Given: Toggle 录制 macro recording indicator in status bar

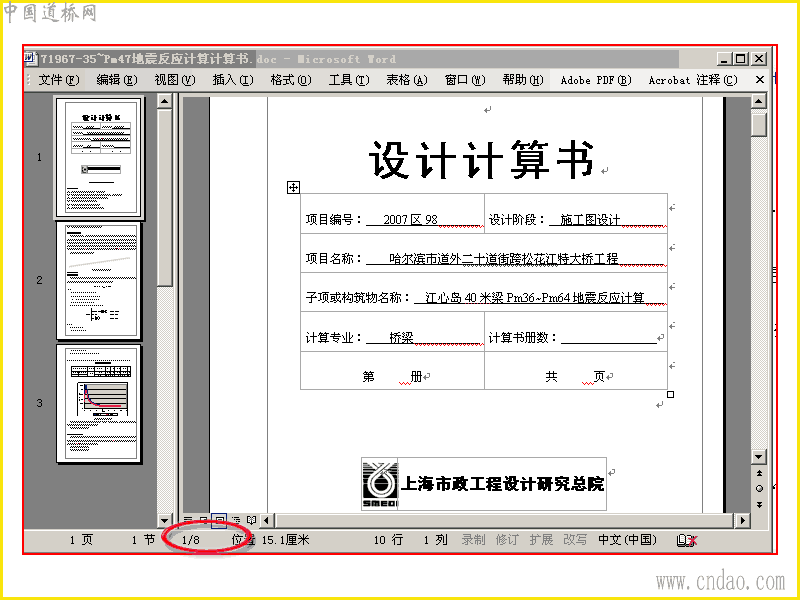Looking at the screenshot, I should (473, 540).
